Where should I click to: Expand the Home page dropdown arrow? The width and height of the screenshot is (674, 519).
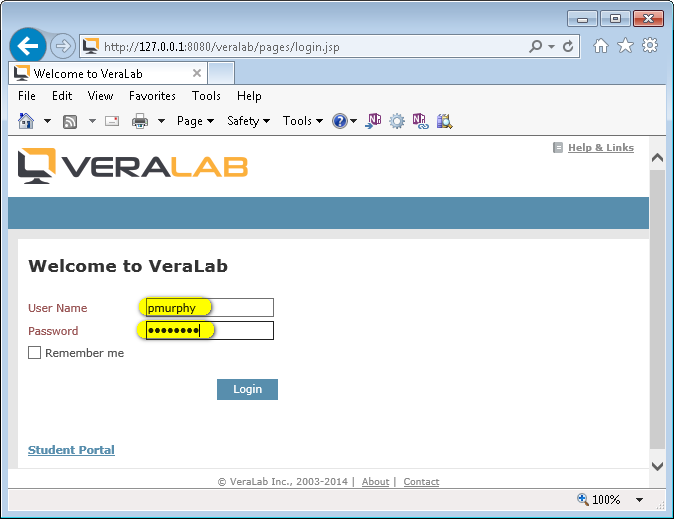[x=47, y=121]
